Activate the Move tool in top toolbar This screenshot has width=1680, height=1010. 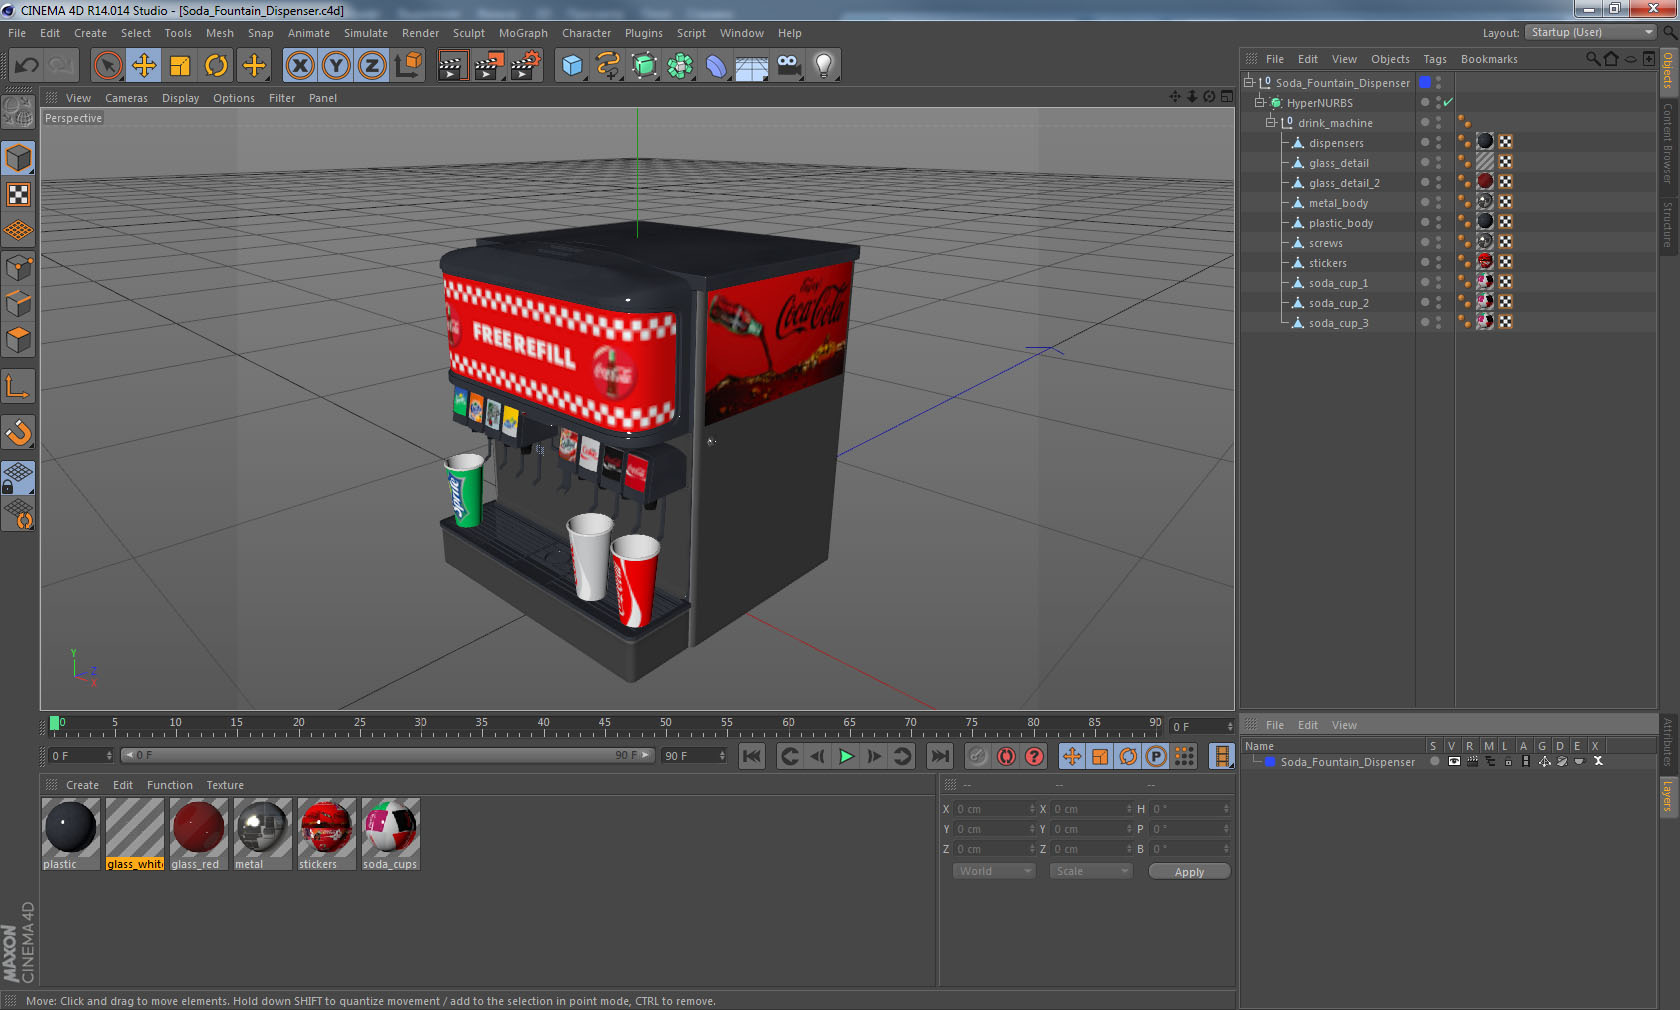144,66
